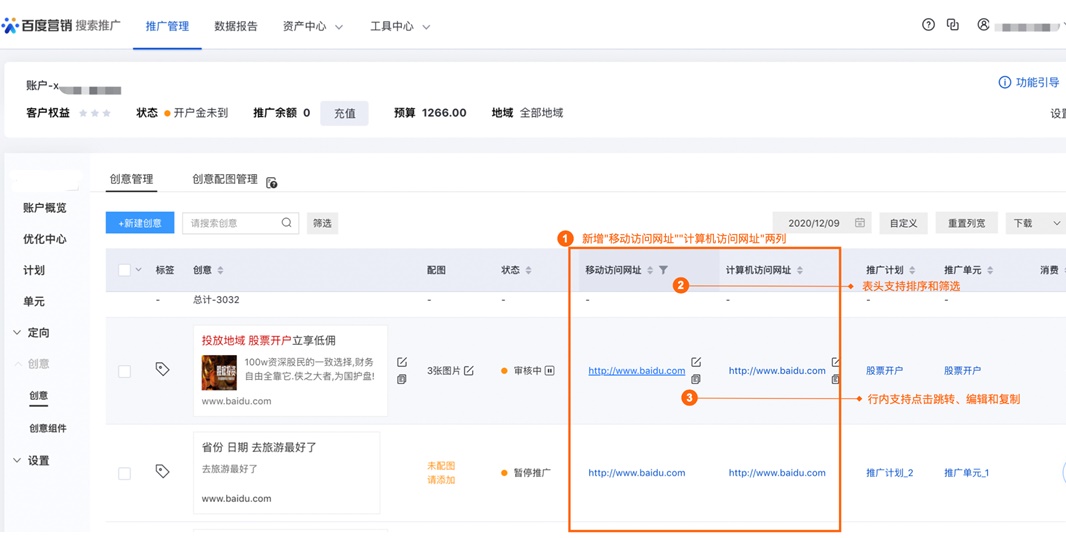1066x538 pixels.
Task: Click the 请搜索创意 search field
Action: (x=233, y=223)
